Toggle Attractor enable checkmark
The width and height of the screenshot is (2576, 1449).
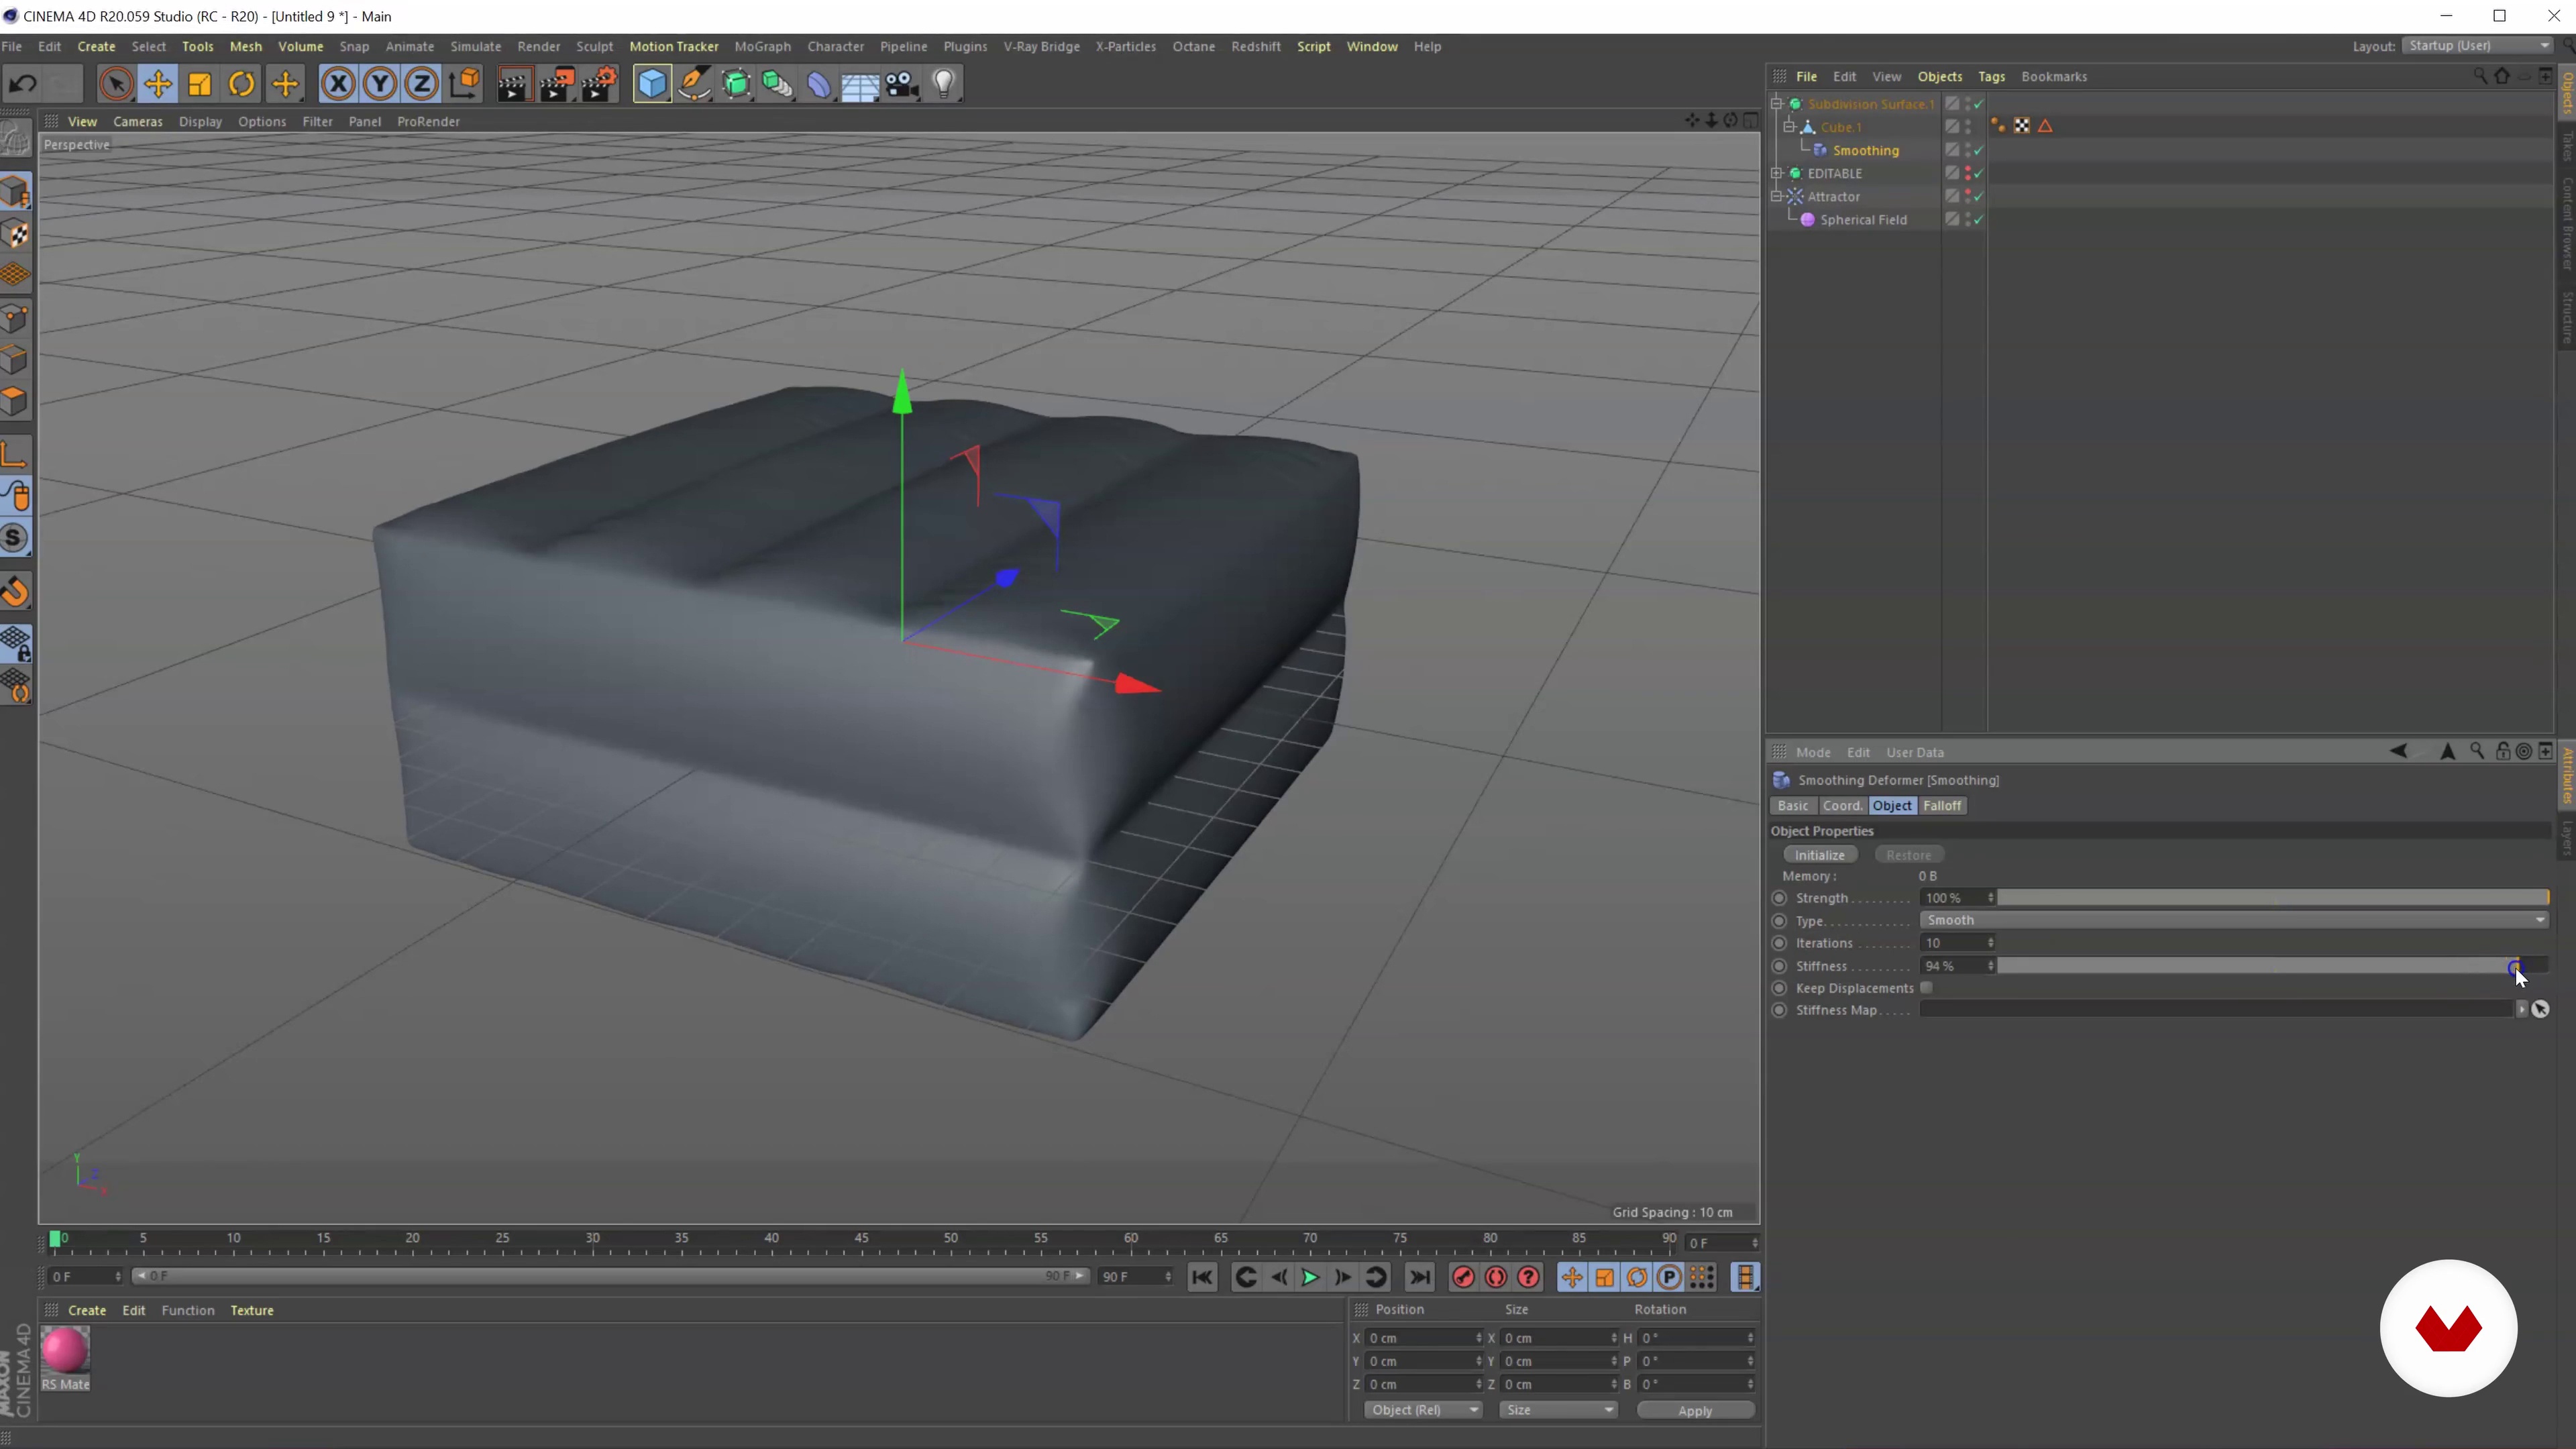1979,197
